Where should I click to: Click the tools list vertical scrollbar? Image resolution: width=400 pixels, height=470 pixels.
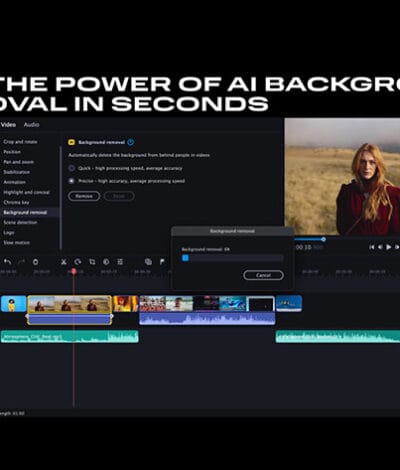(61, 198)
